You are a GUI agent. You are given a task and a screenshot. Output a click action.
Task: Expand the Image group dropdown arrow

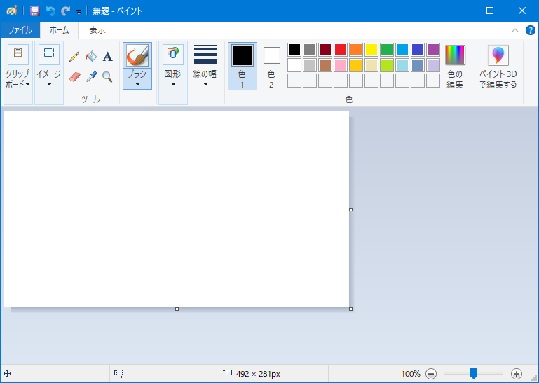[49, 84]
